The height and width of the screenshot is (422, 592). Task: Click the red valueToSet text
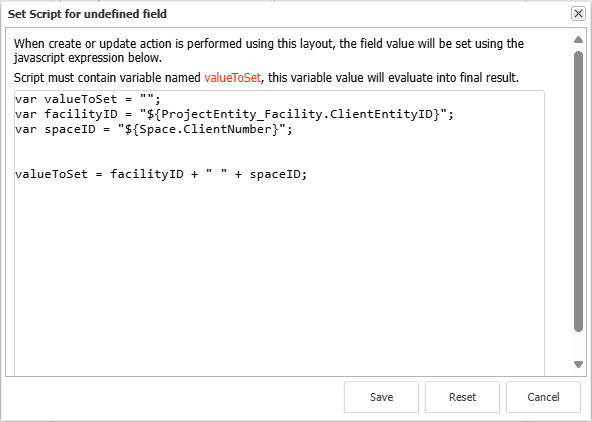point(233,78)
